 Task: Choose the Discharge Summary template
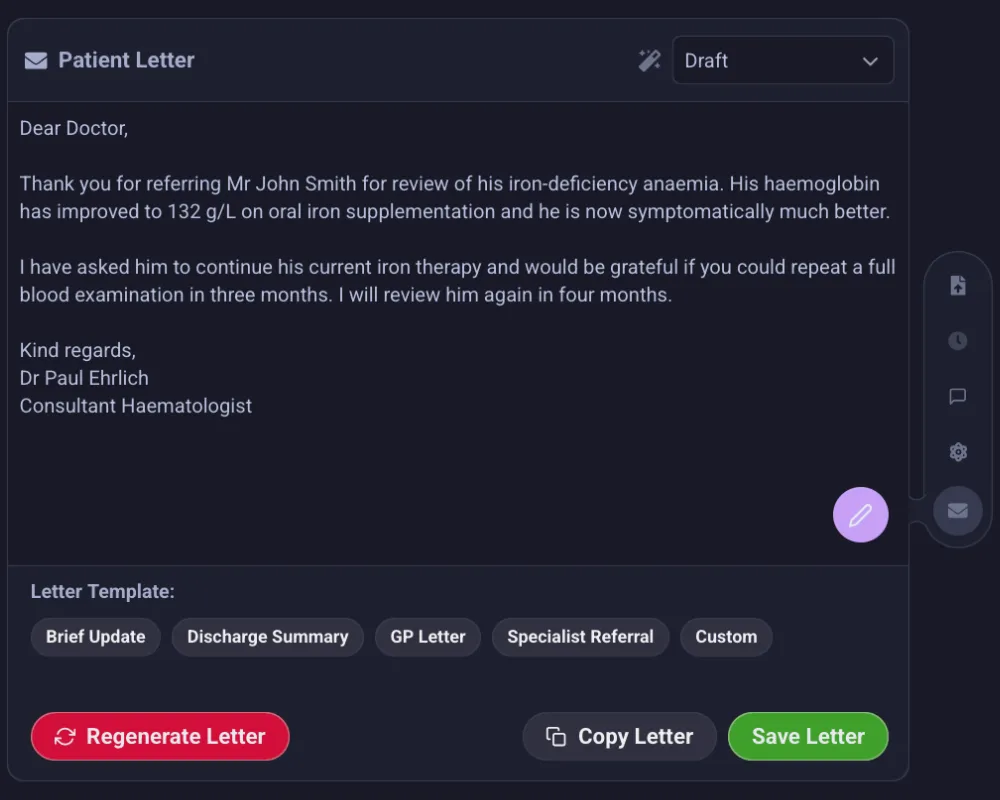coord(267,637)
